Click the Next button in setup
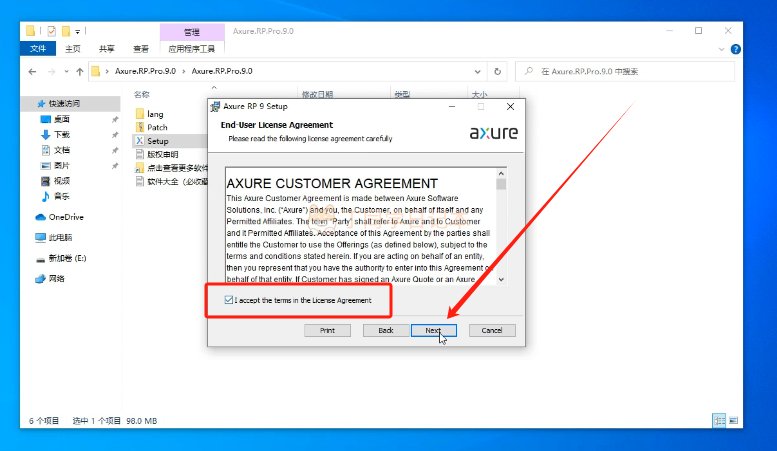This screenshot has width=777, height=451. (x=434, y=330)
